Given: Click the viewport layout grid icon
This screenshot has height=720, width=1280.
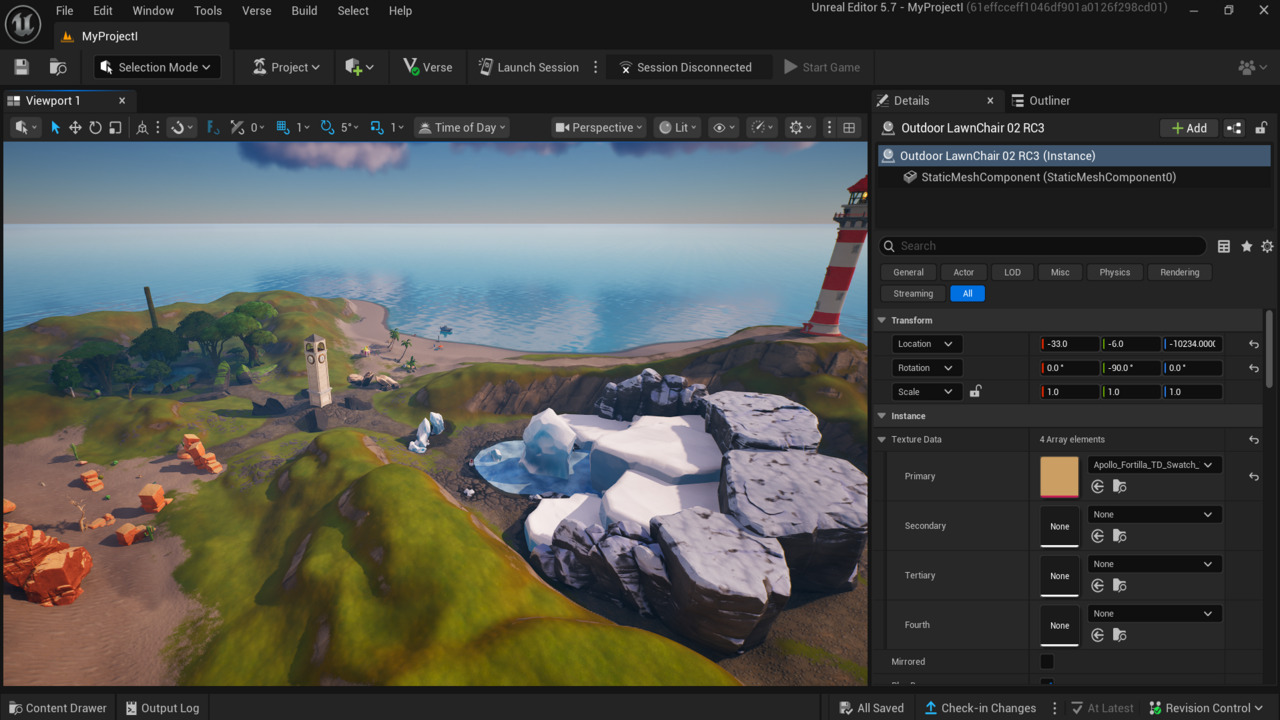Looking at the screenshot, I should click(x=849, y=127).
